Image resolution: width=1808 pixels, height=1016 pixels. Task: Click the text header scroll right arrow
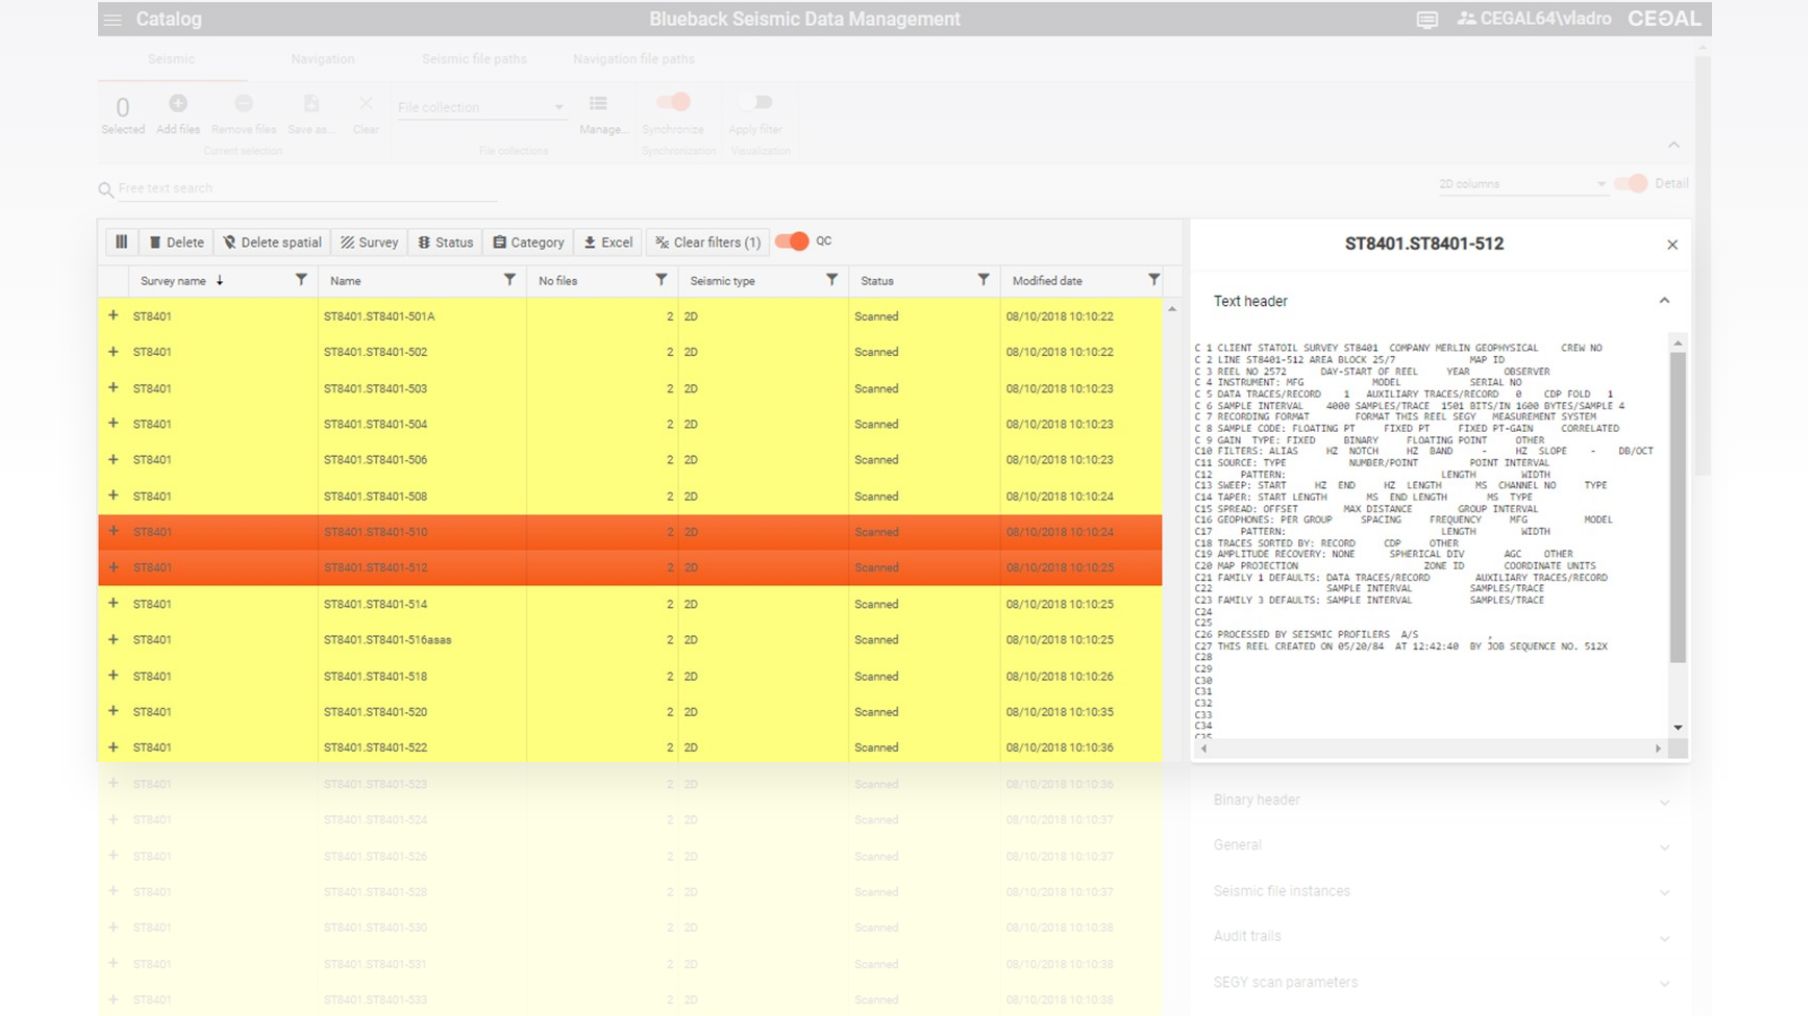[1658, 748]
